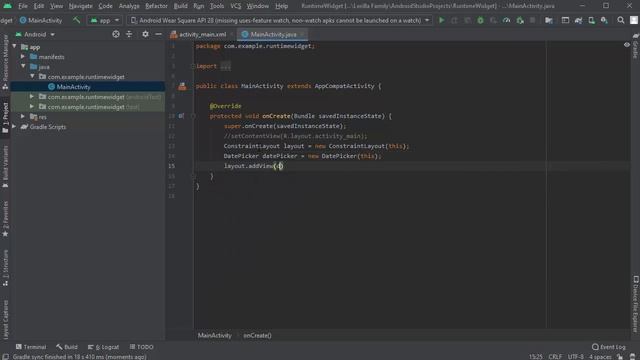Screen dimensions: 640x360
Task: Open TODO tool window
Action: (142, 347)
